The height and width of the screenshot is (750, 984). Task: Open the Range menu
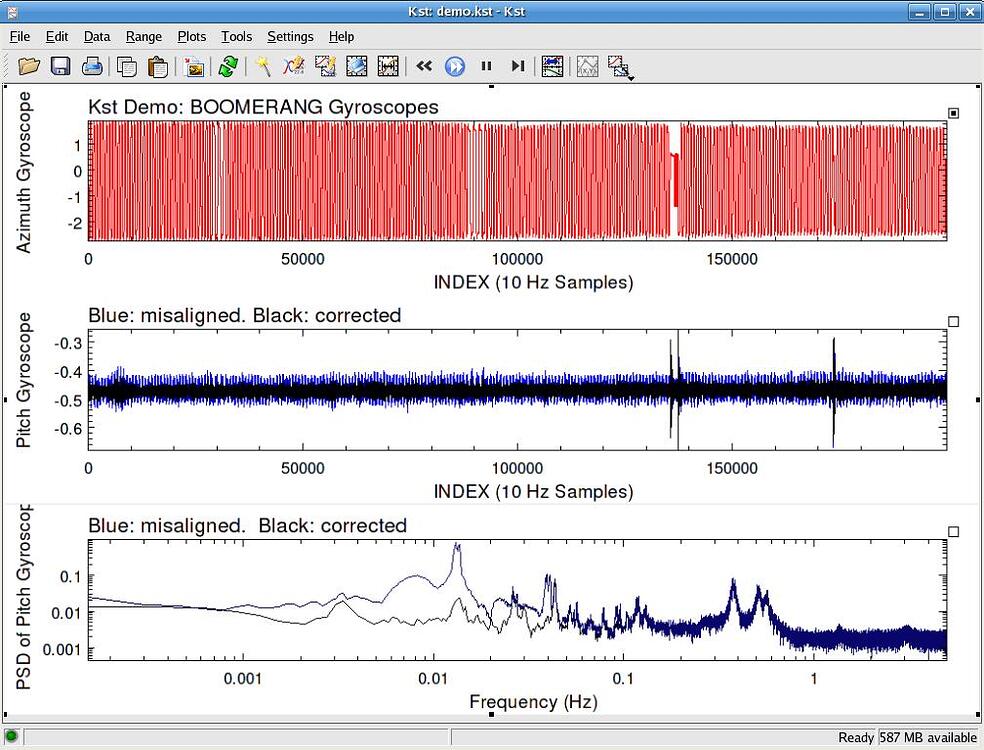click(x=143, y=36)
